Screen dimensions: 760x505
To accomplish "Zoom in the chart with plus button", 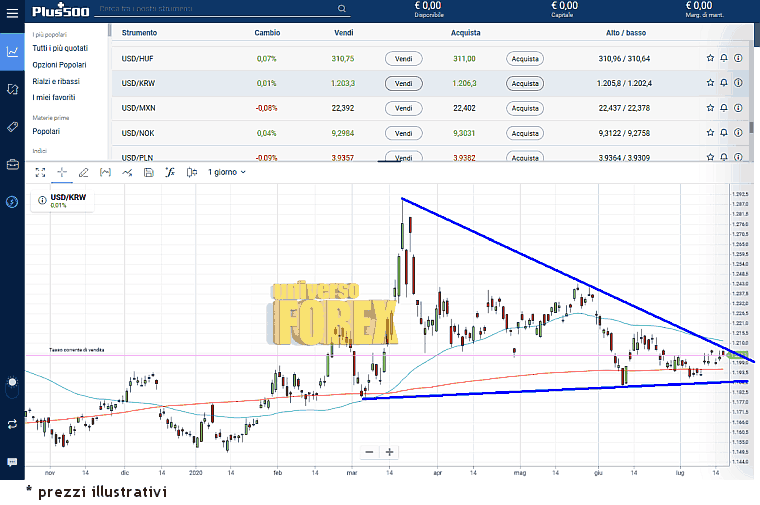I will point(390,452).
